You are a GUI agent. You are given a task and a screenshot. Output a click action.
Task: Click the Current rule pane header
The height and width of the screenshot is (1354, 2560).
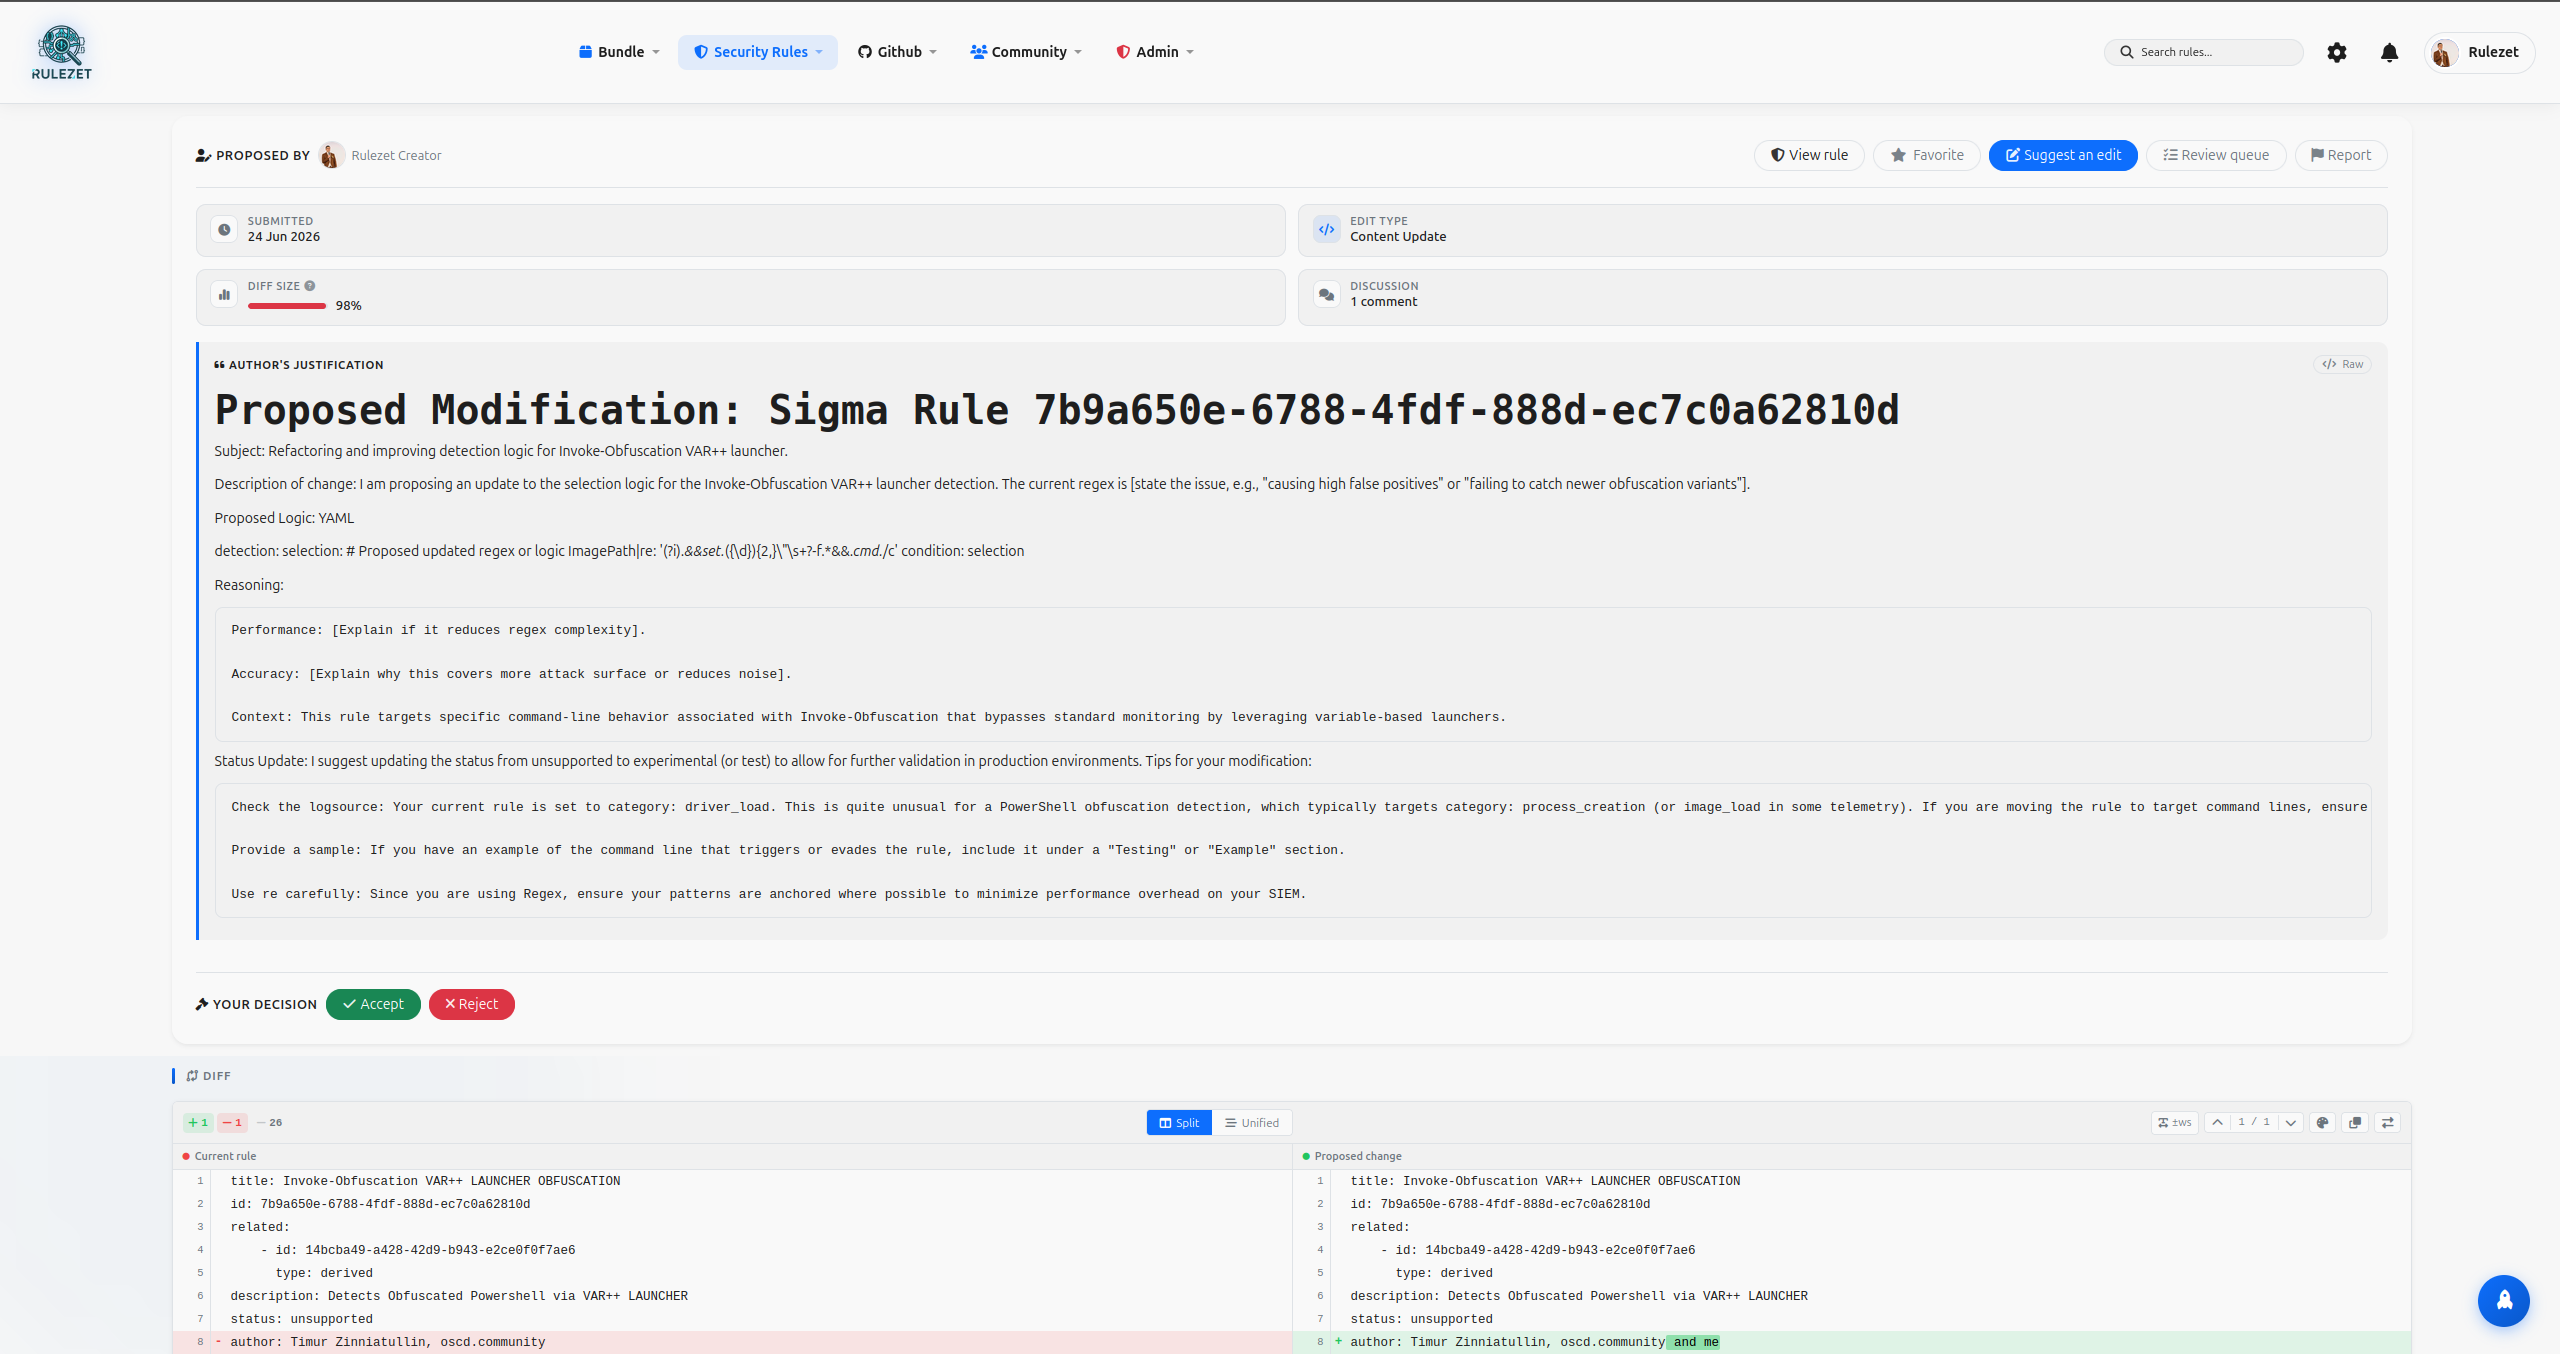733,1156
